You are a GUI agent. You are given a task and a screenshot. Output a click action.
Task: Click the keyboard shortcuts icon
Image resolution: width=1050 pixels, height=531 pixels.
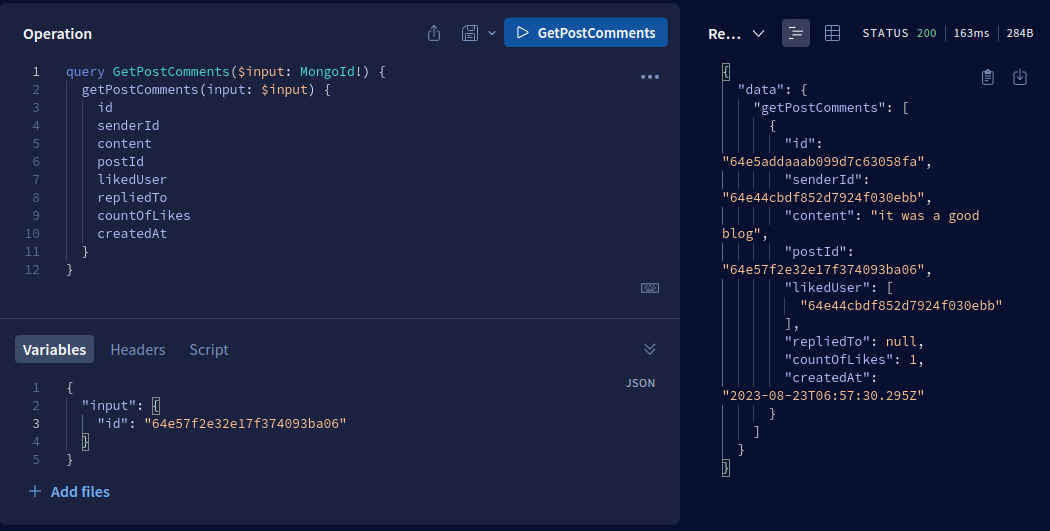point(650,288)
